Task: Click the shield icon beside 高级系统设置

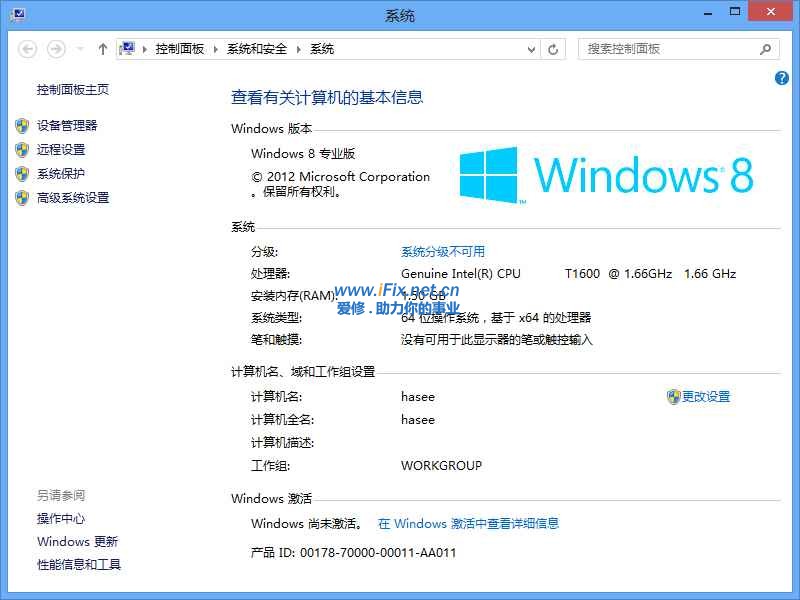Action: pos(22,198)
